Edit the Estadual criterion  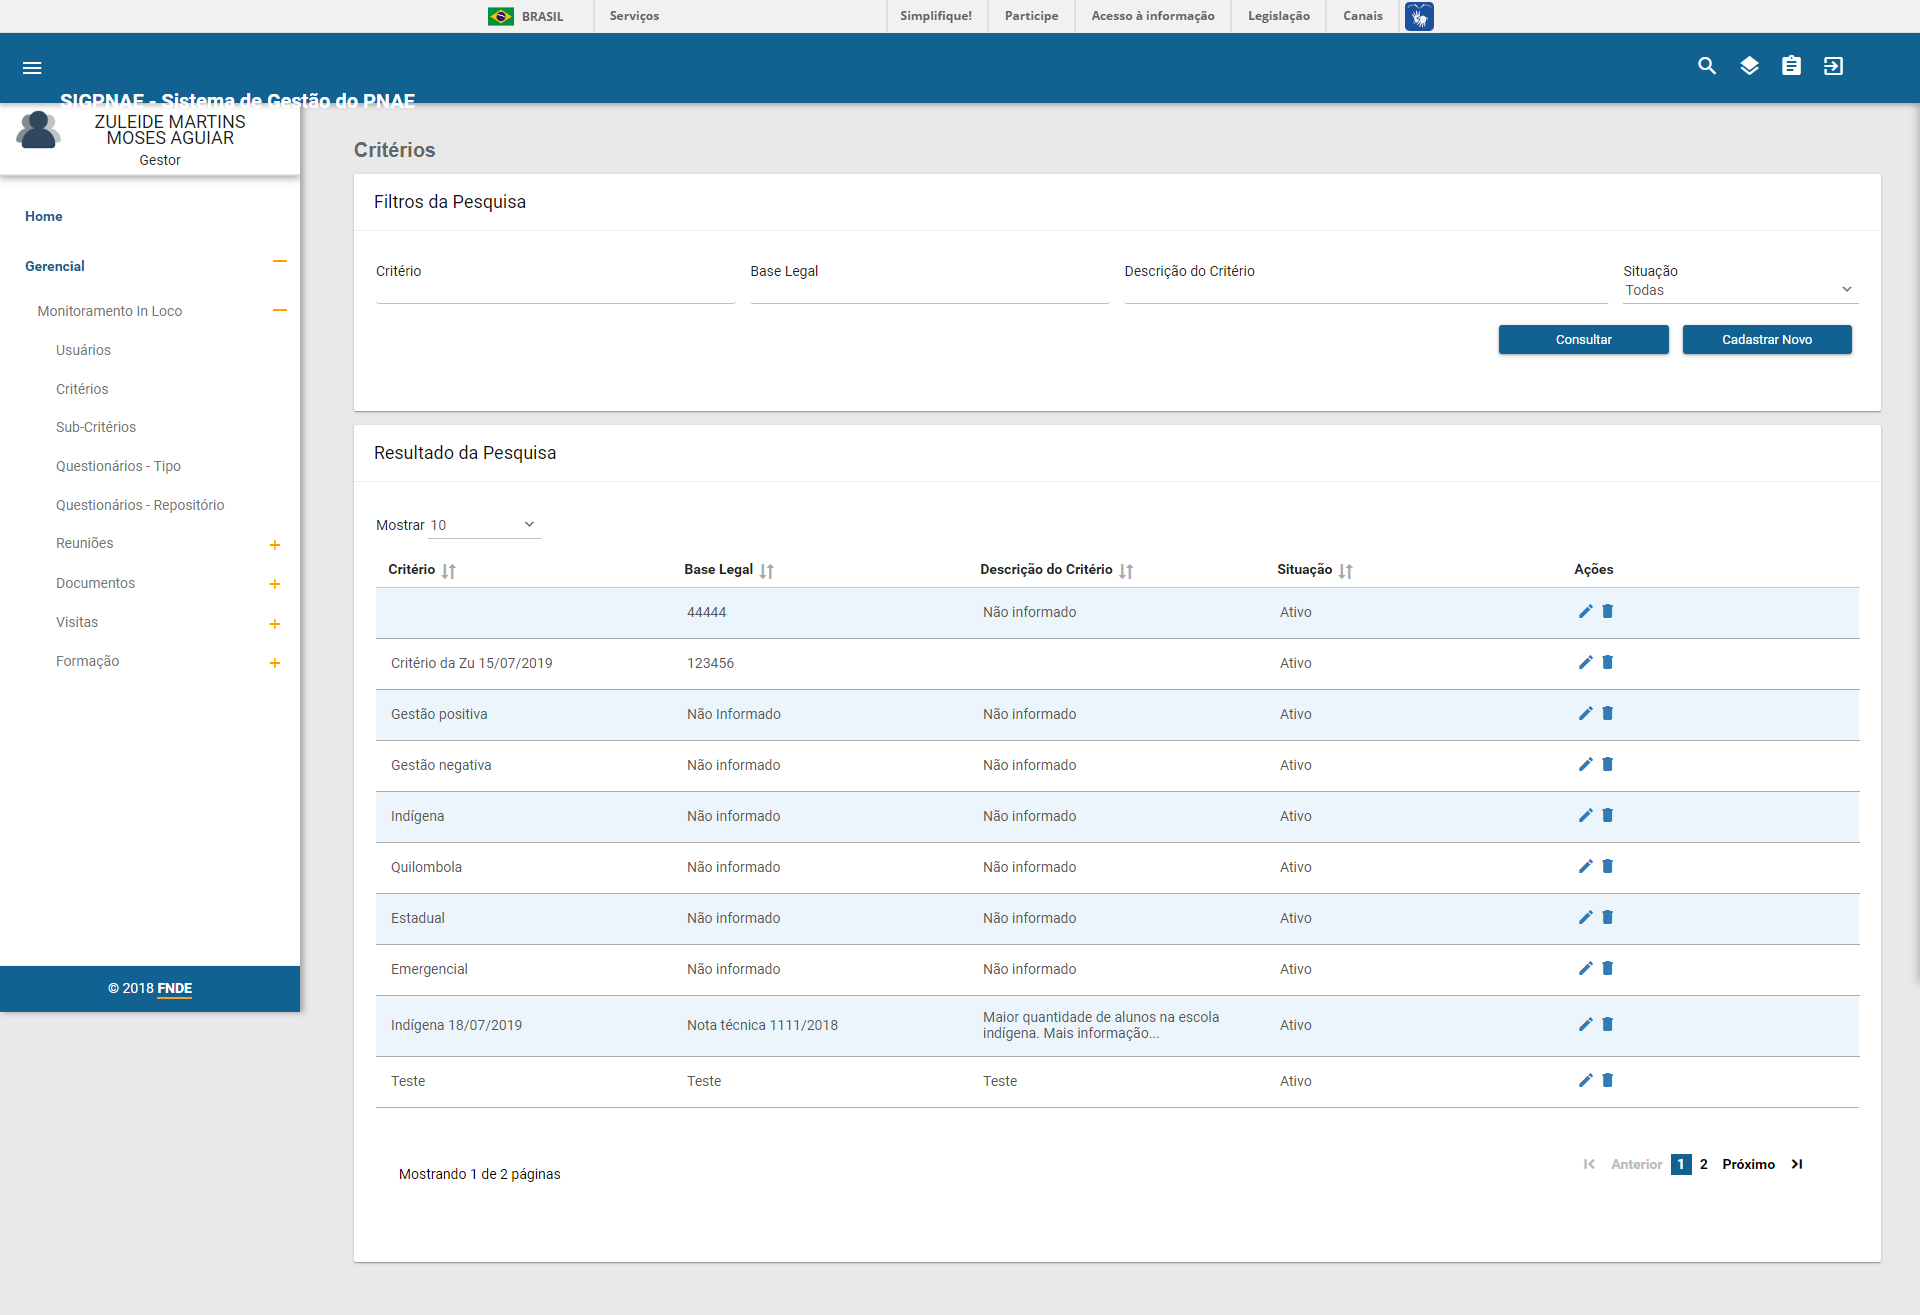click(x=1585, y=917)
